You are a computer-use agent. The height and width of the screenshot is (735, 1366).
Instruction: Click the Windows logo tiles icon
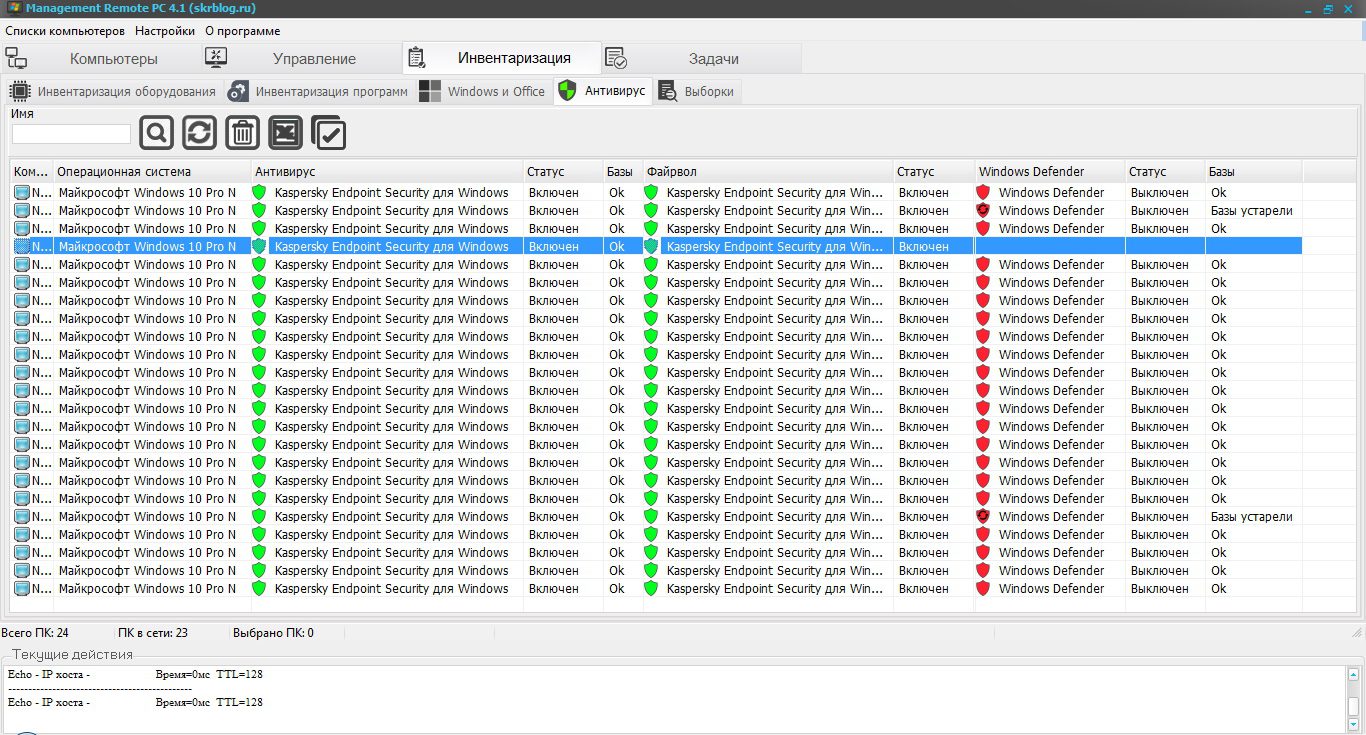pos(430,91)
